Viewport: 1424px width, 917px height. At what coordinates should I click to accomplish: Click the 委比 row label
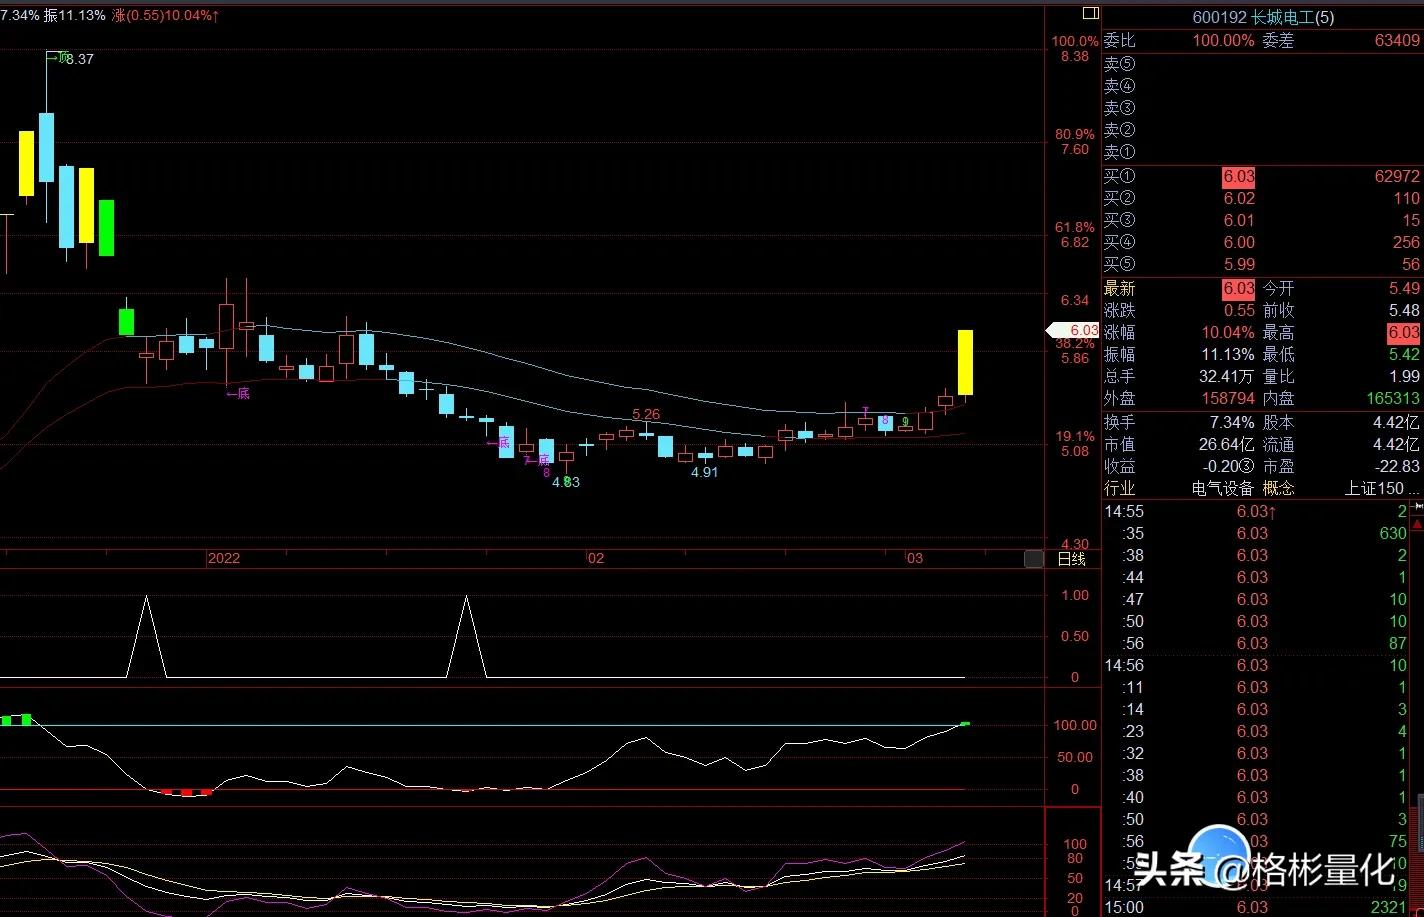(x=1119, y=41)
